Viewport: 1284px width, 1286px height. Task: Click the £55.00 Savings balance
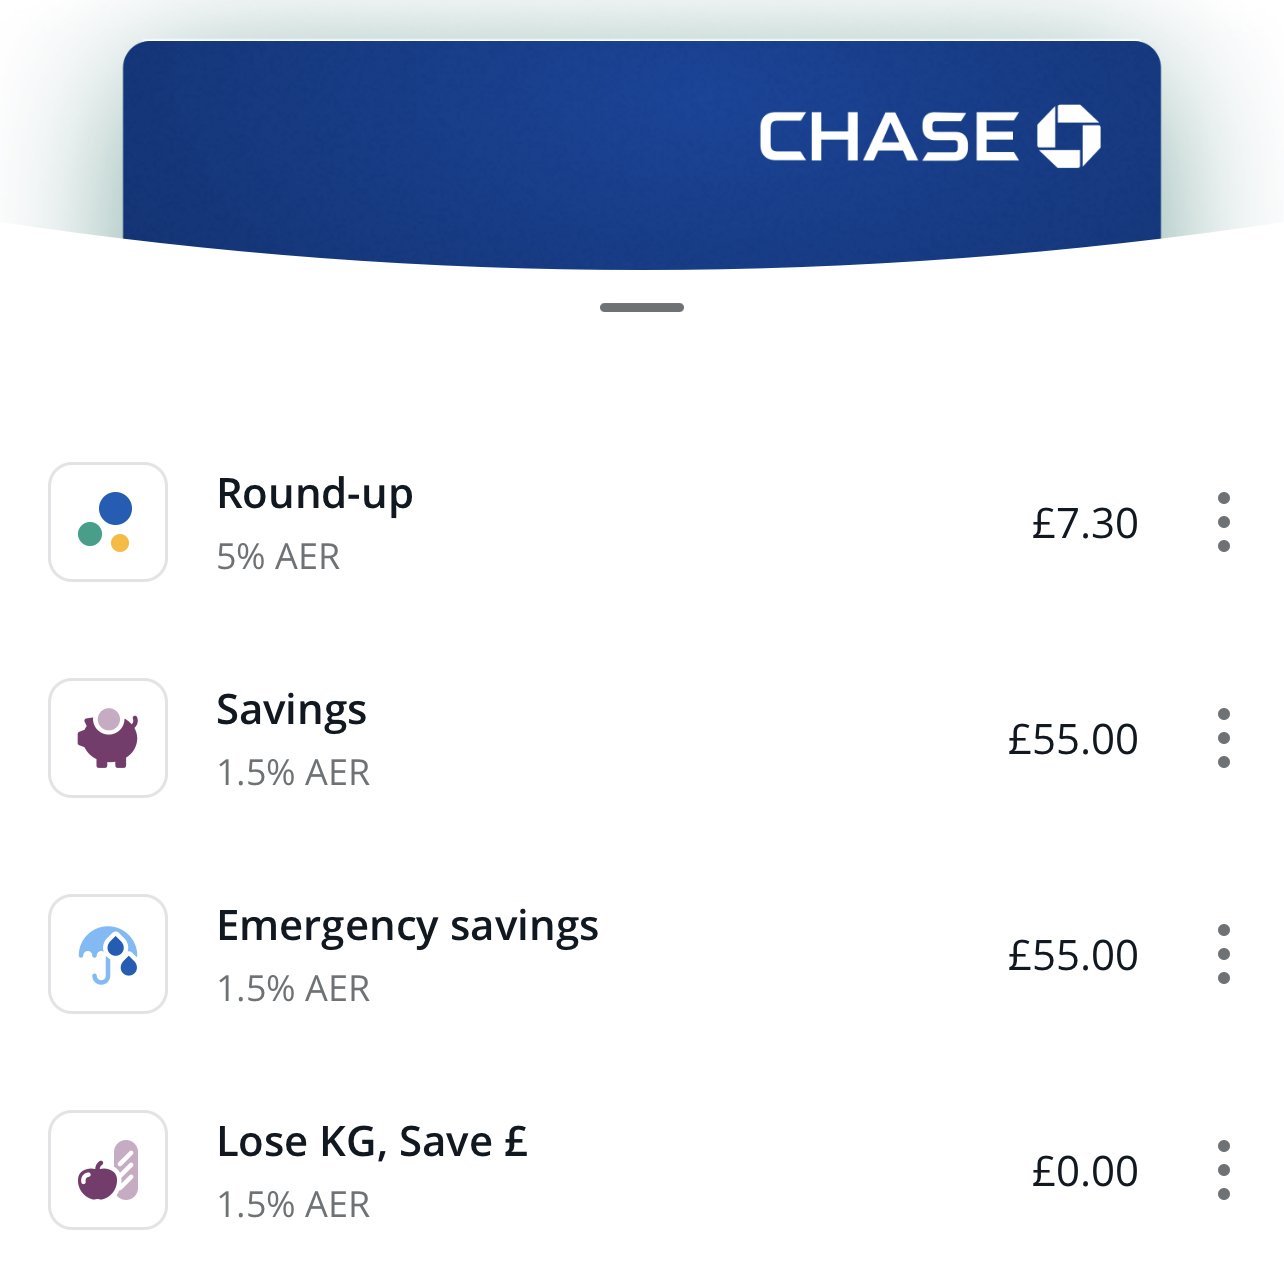pyautogui.click(x=1073, y=739)
